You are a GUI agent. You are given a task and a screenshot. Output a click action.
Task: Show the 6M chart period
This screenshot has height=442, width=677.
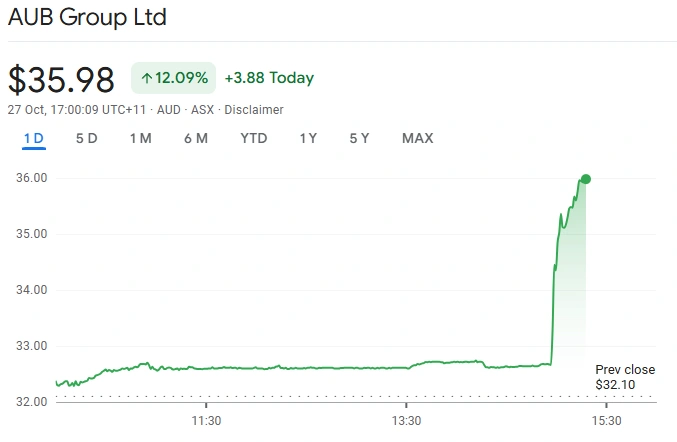tap(196, 138)
